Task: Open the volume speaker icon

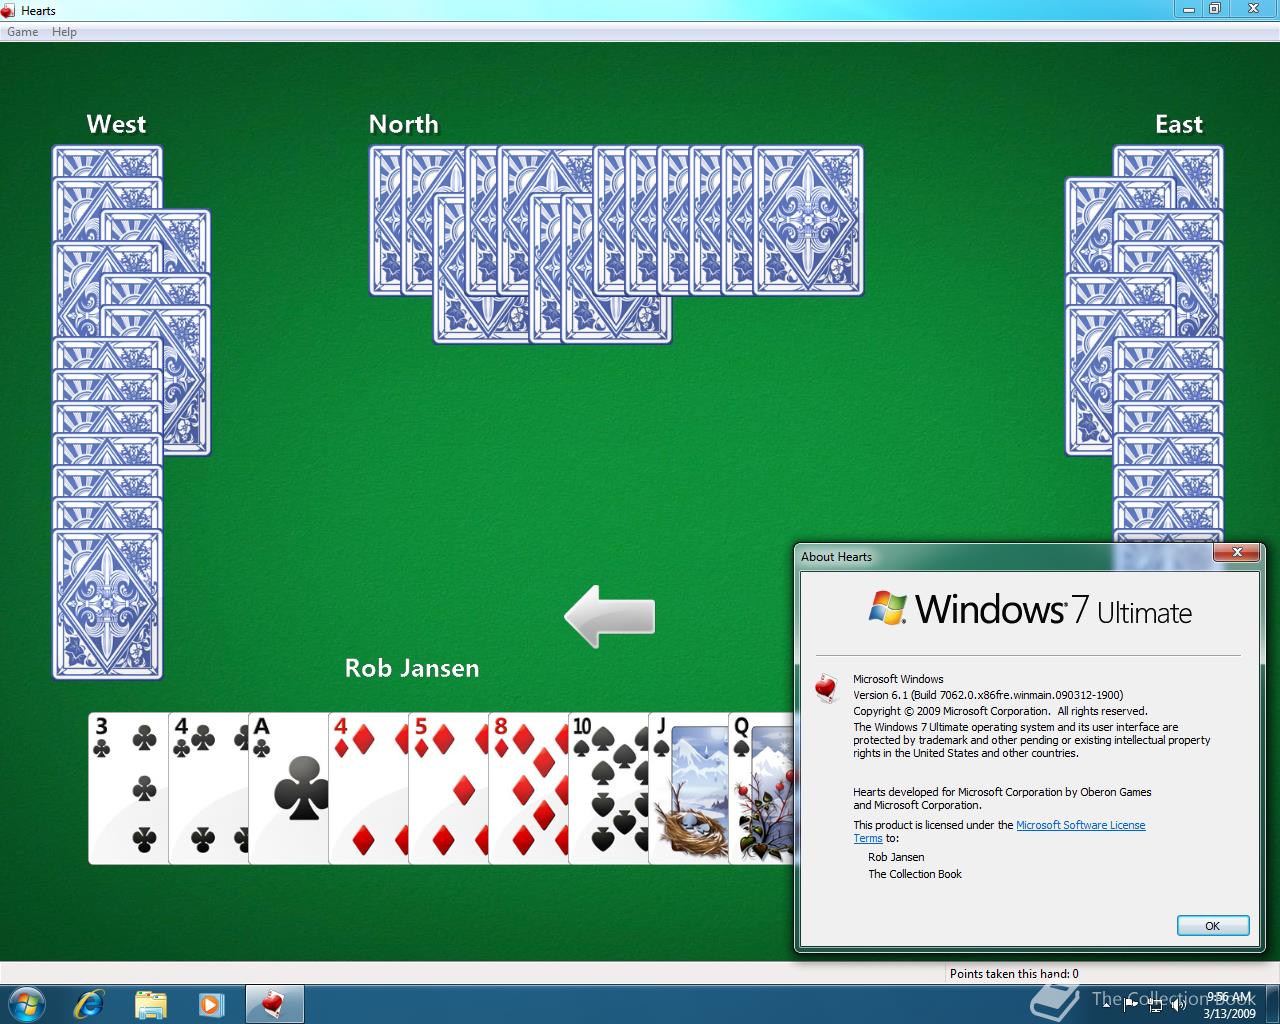Action: [x=1180, y=1006]
